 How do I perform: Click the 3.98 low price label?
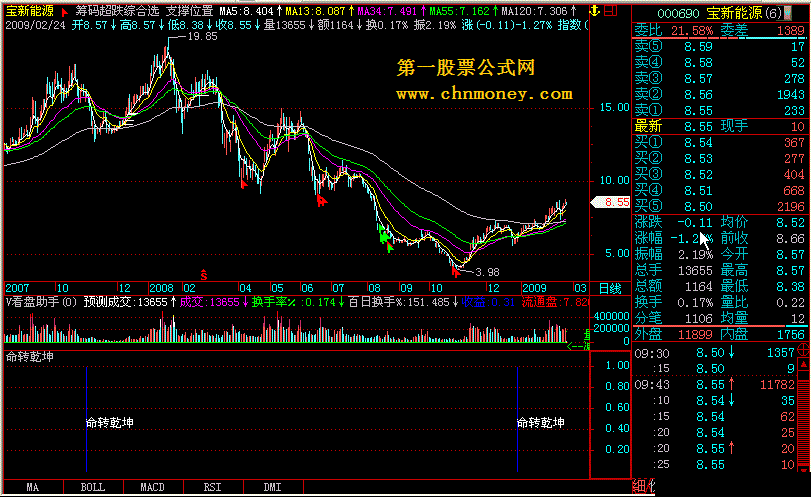[x=487, y=272]
